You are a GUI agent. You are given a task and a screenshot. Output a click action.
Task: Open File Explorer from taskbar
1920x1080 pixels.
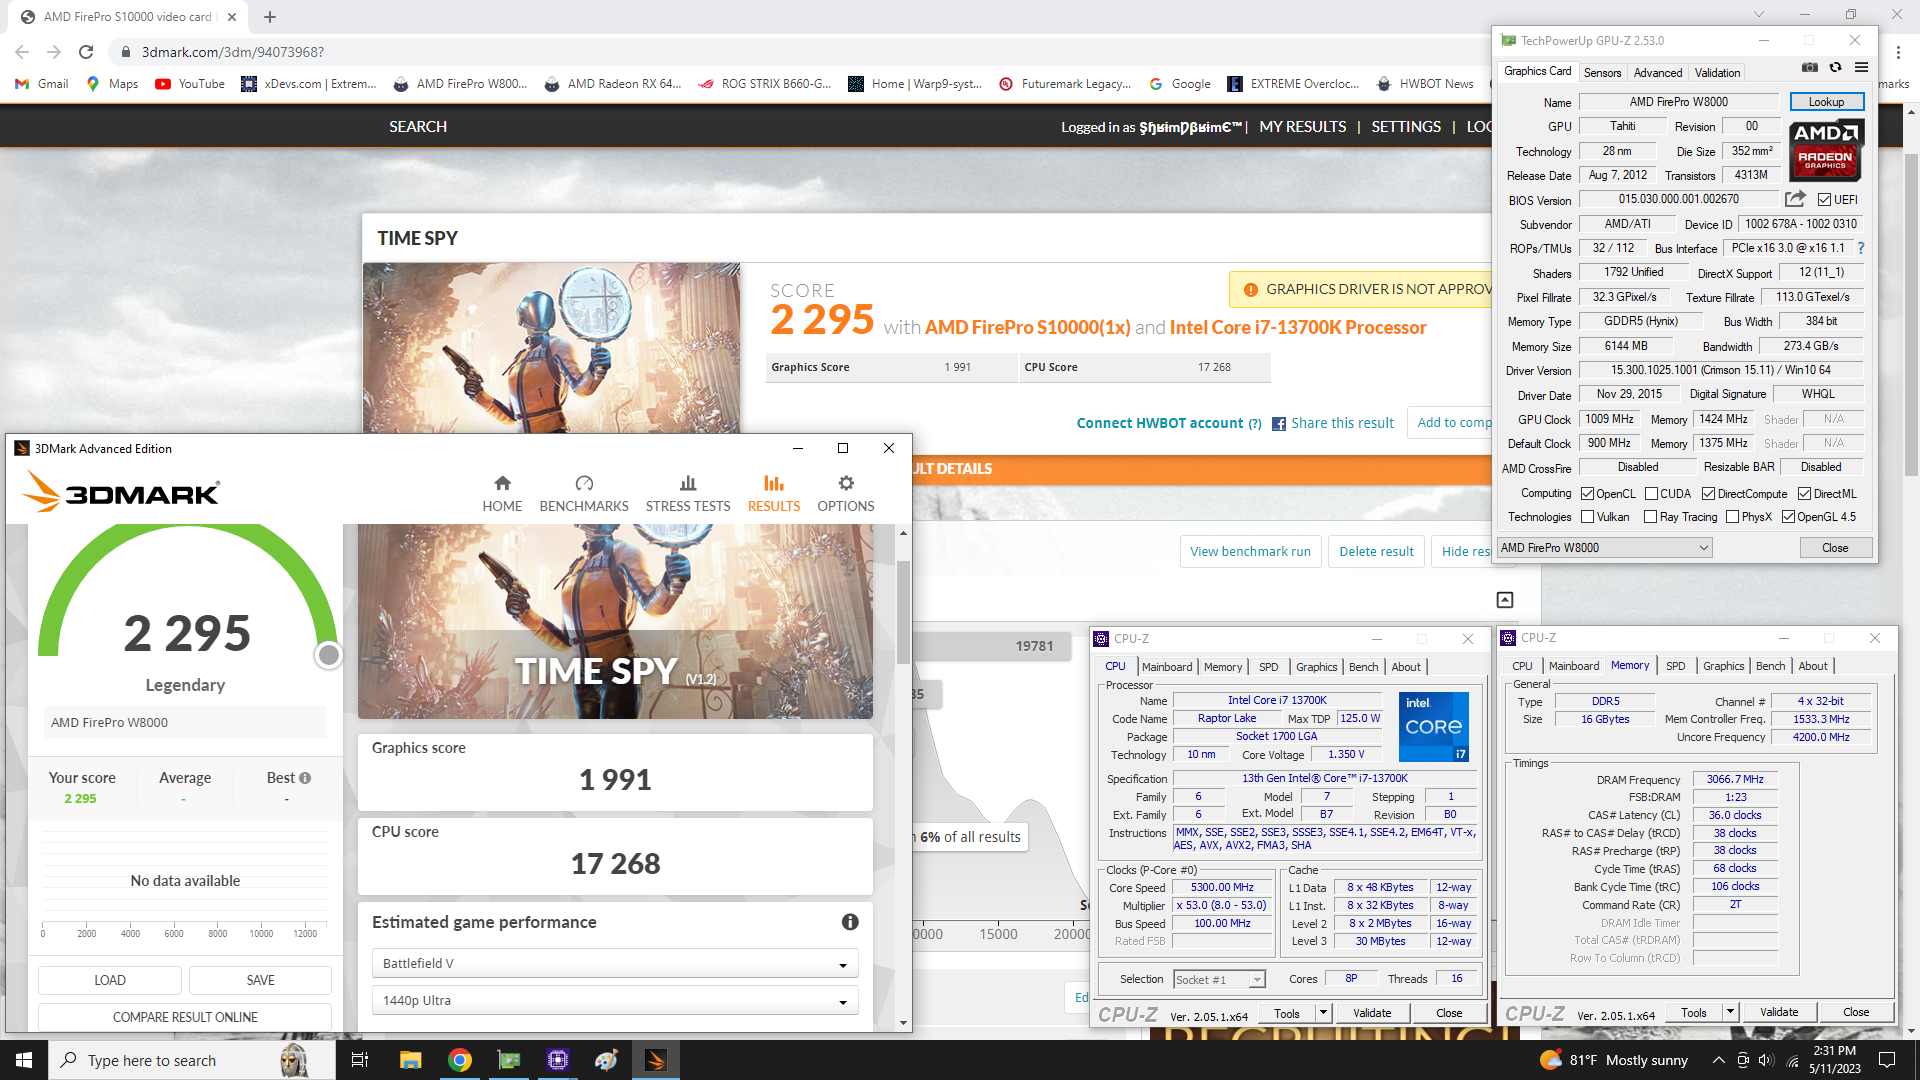[410, 1060]
